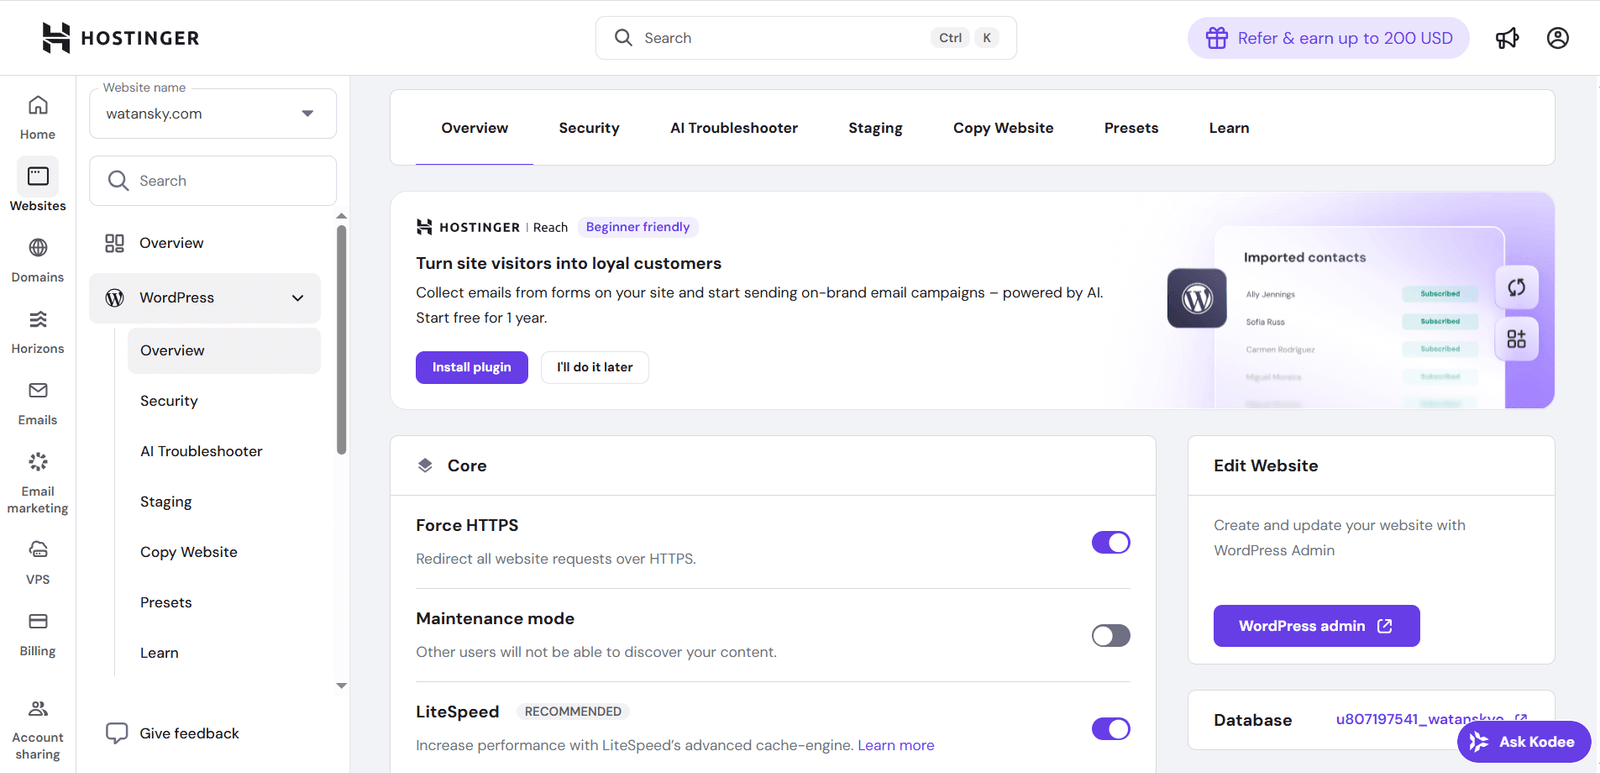Open the WordPress admin button
The width and height of the screenshot is (1600, 773).
pyautogui.click(x=1317, y=626)
